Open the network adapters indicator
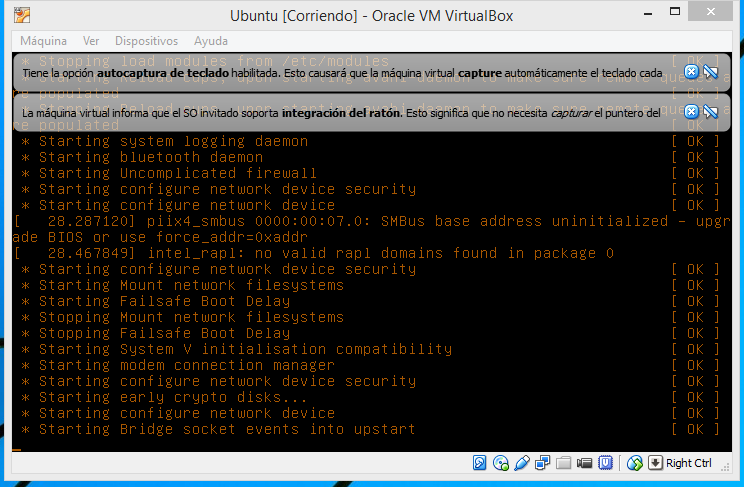Image resolution: width=744 pixels, height=487 pixels. coord(542,463)
